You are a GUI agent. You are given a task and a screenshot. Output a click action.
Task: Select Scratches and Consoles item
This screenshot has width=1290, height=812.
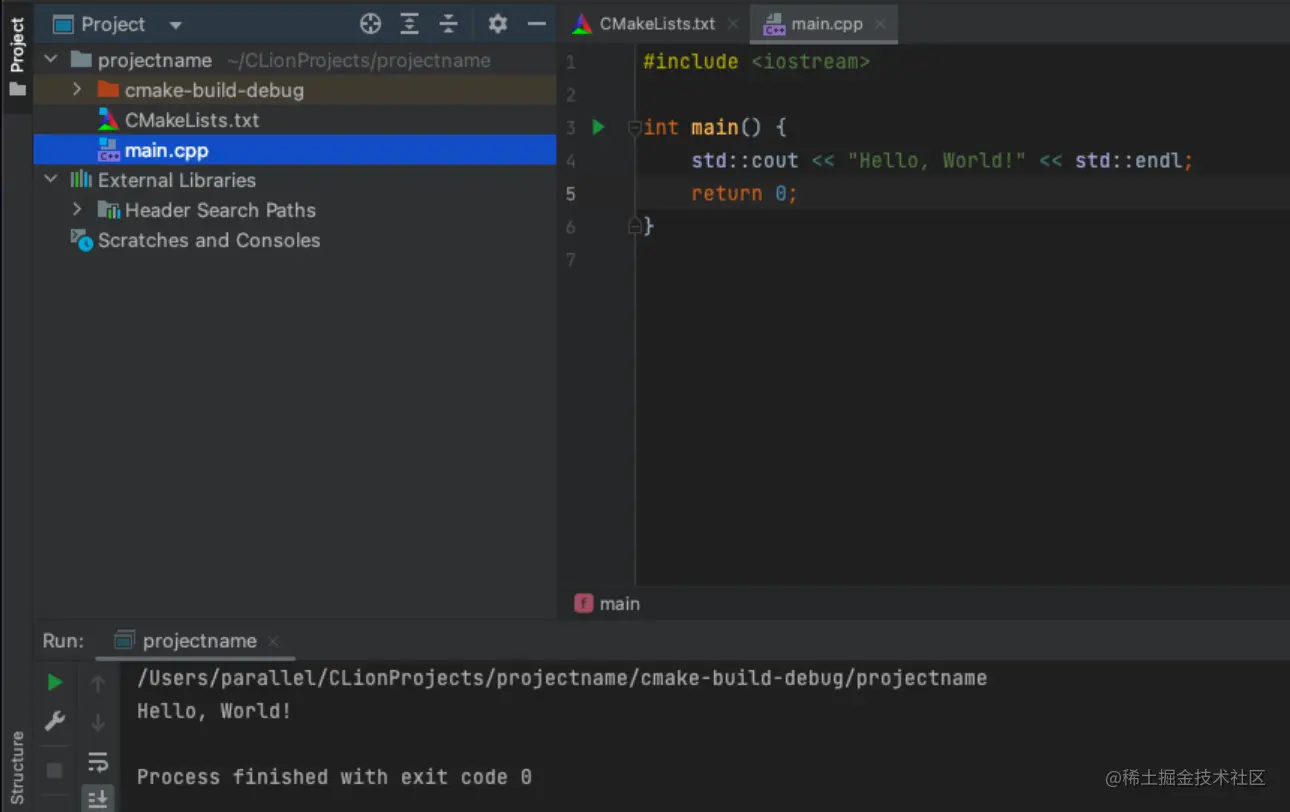pos(209,240)
